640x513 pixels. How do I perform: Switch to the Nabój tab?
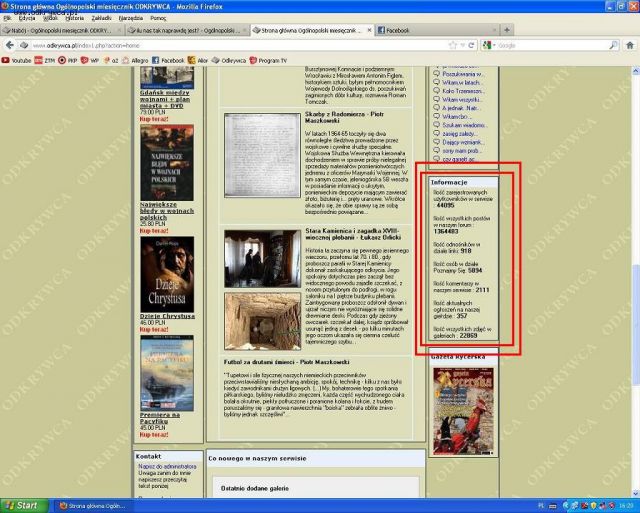click(x=62, y=30)
